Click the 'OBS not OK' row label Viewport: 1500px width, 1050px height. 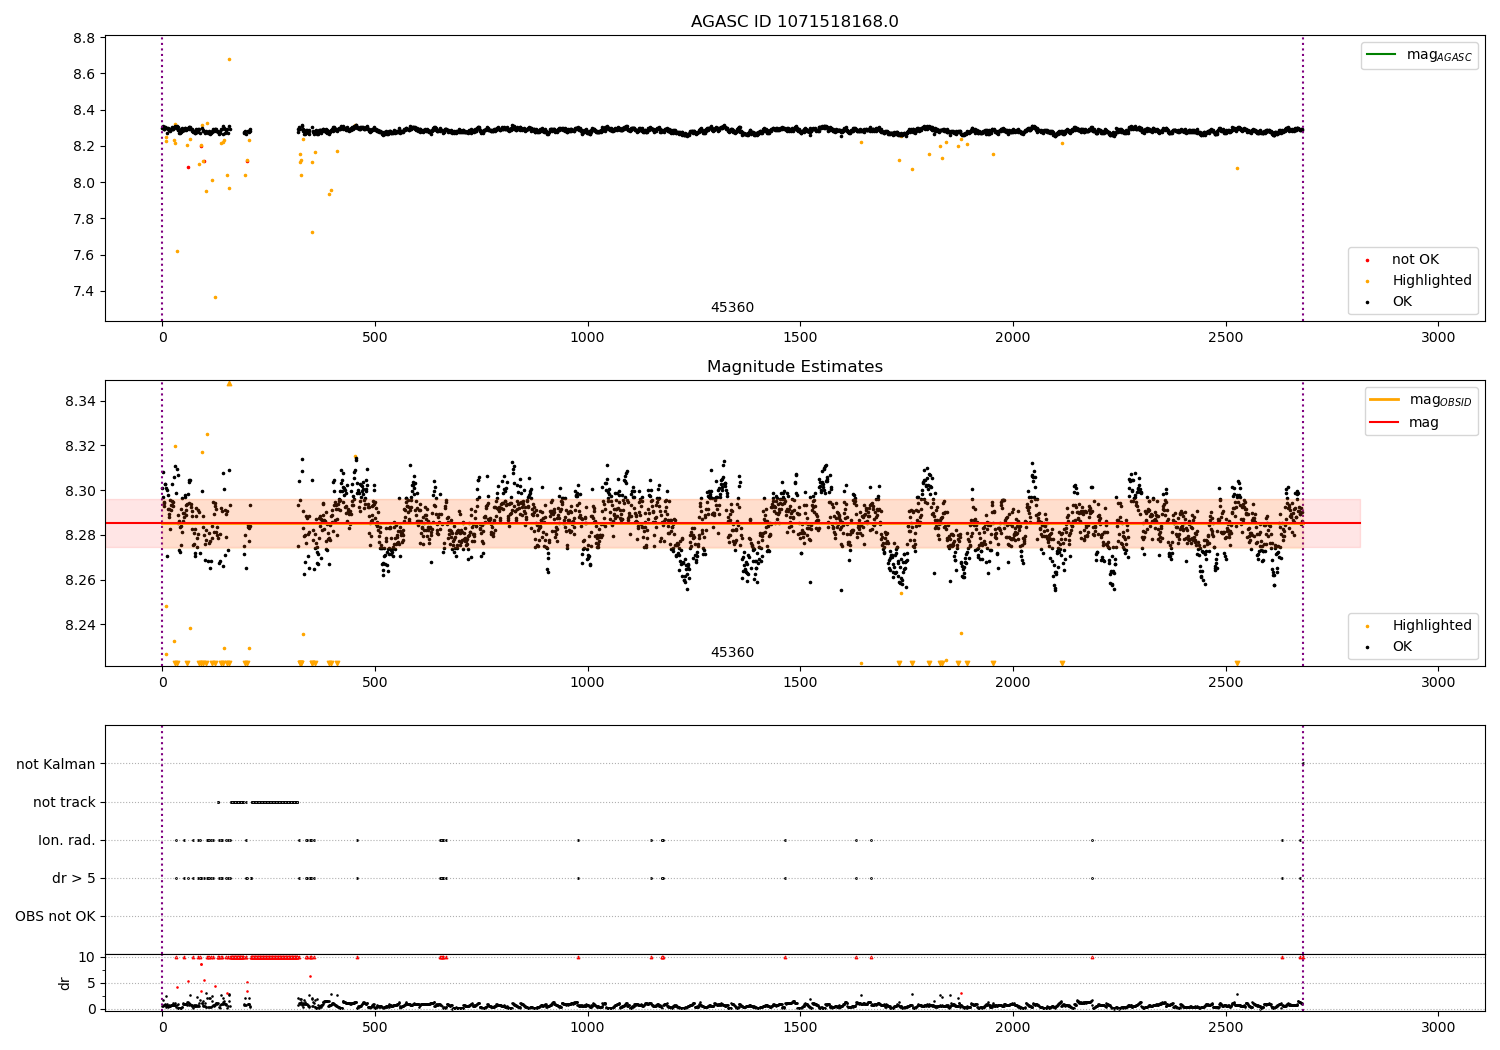click(55, 916)
